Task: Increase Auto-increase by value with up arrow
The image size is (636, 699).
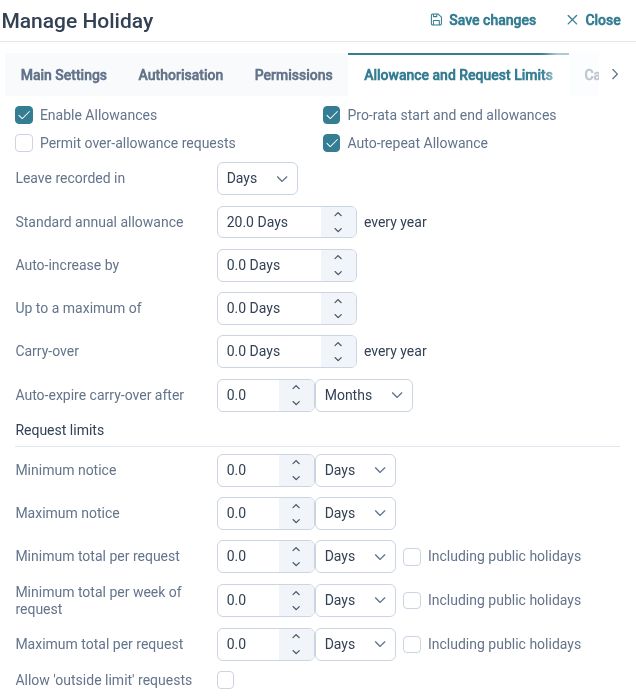Action: pos(338,258)
